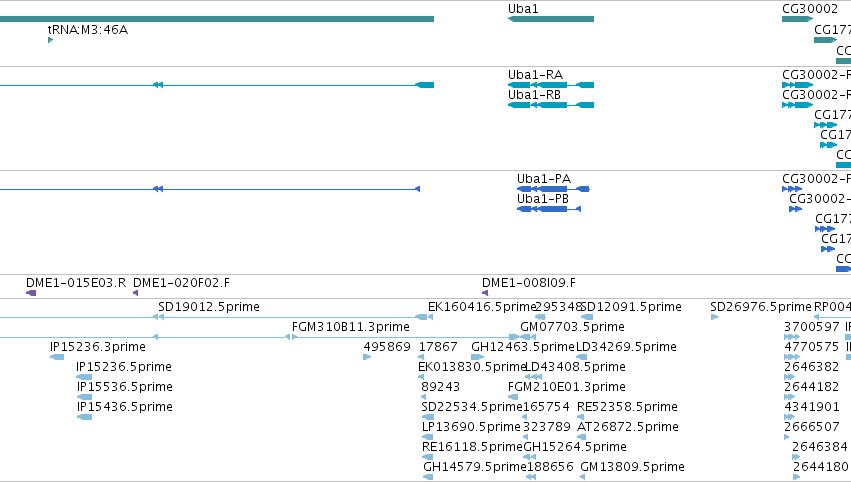This screenshot has width=851, height=482.
Task: Click the GH15264.5prime EST label
Action: pyautogui.click(x=575, y=448)
